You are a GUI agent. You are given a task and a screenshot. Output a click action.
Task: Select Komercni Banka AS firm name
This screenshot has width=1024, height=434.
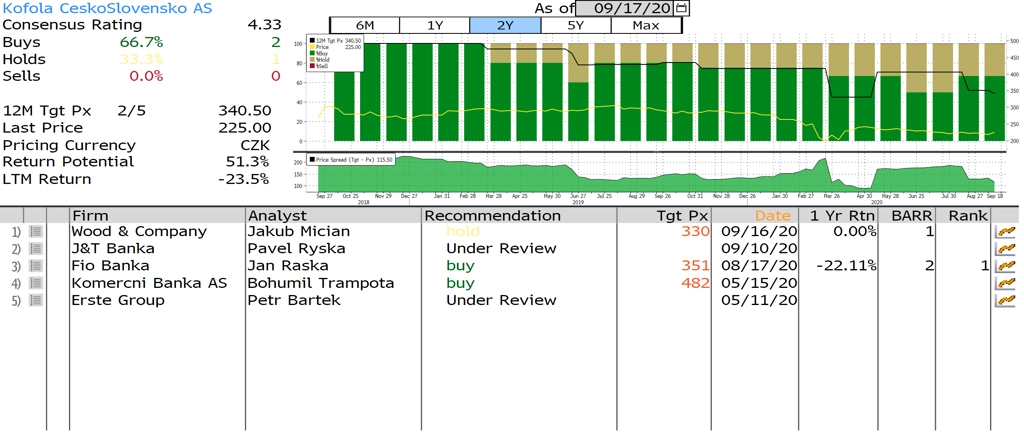149,283
